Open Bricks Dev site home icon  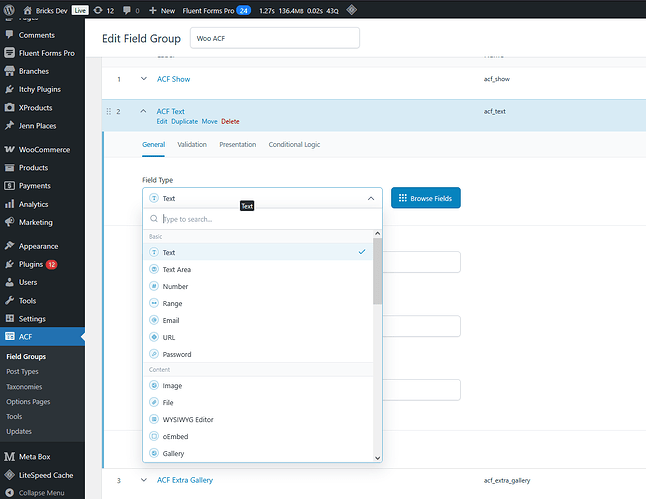pyautogui.click(x=27, y=10)
